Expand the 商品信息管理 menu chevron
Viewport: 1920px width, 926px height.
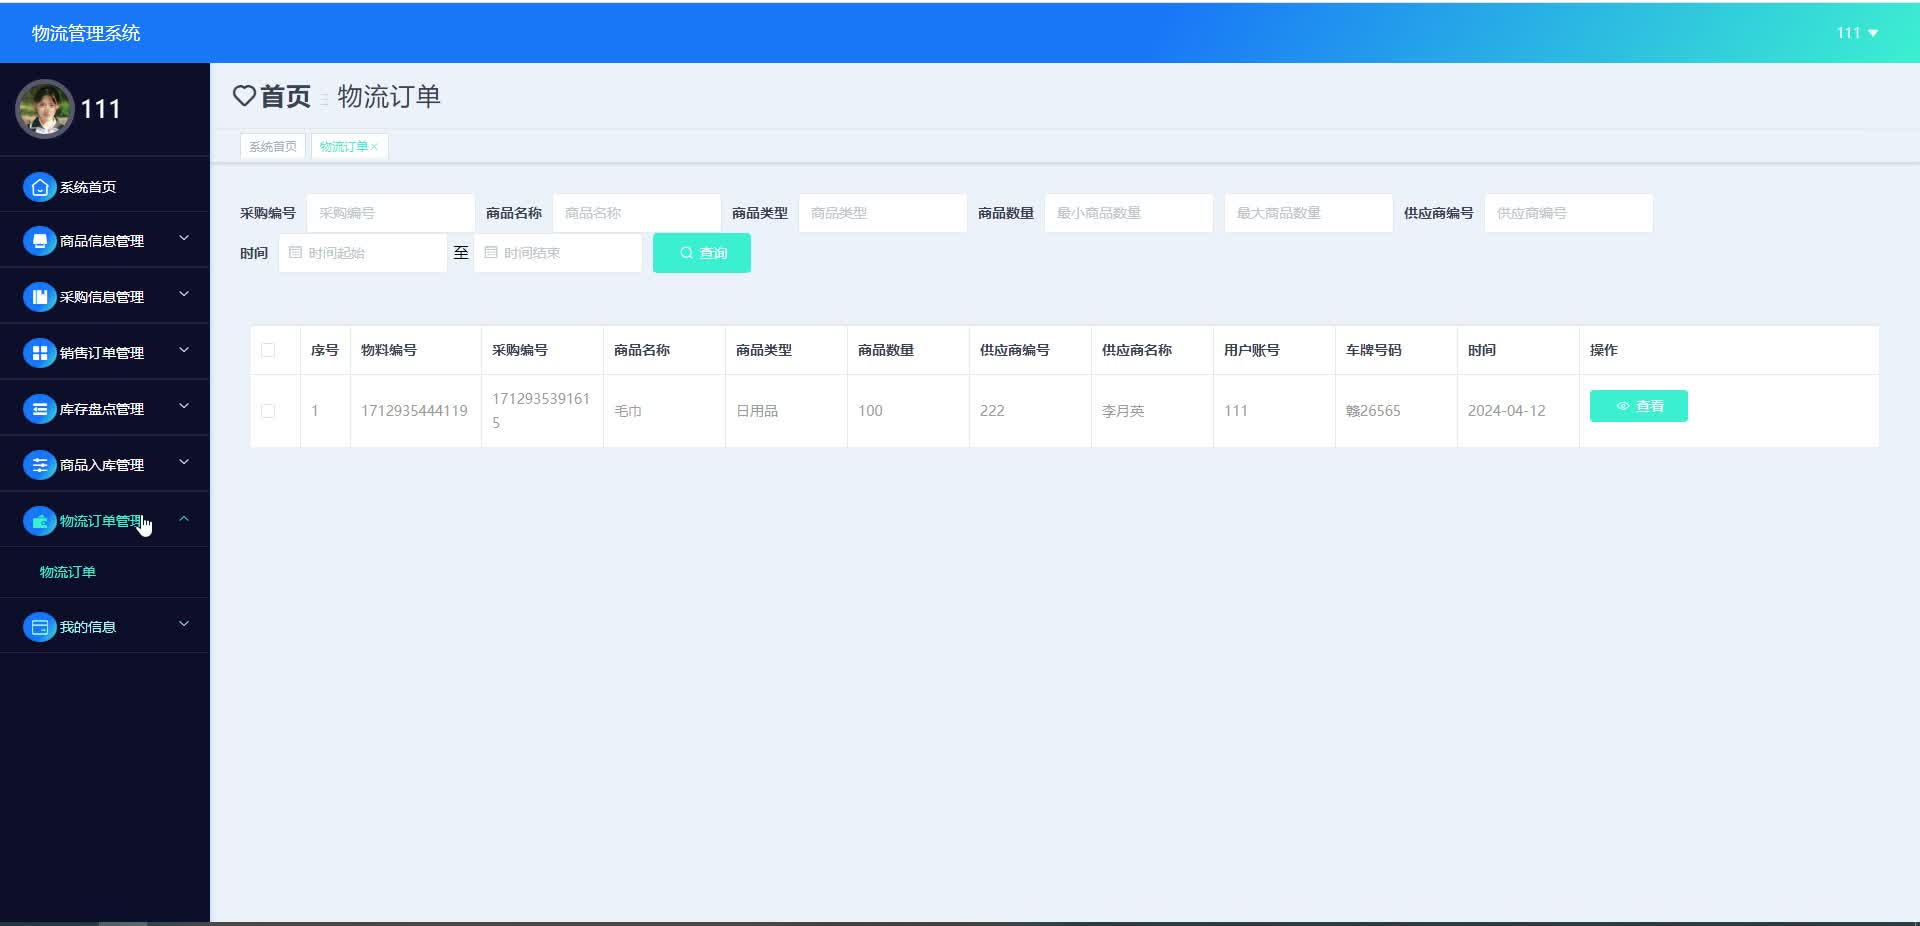pos(184,238)
